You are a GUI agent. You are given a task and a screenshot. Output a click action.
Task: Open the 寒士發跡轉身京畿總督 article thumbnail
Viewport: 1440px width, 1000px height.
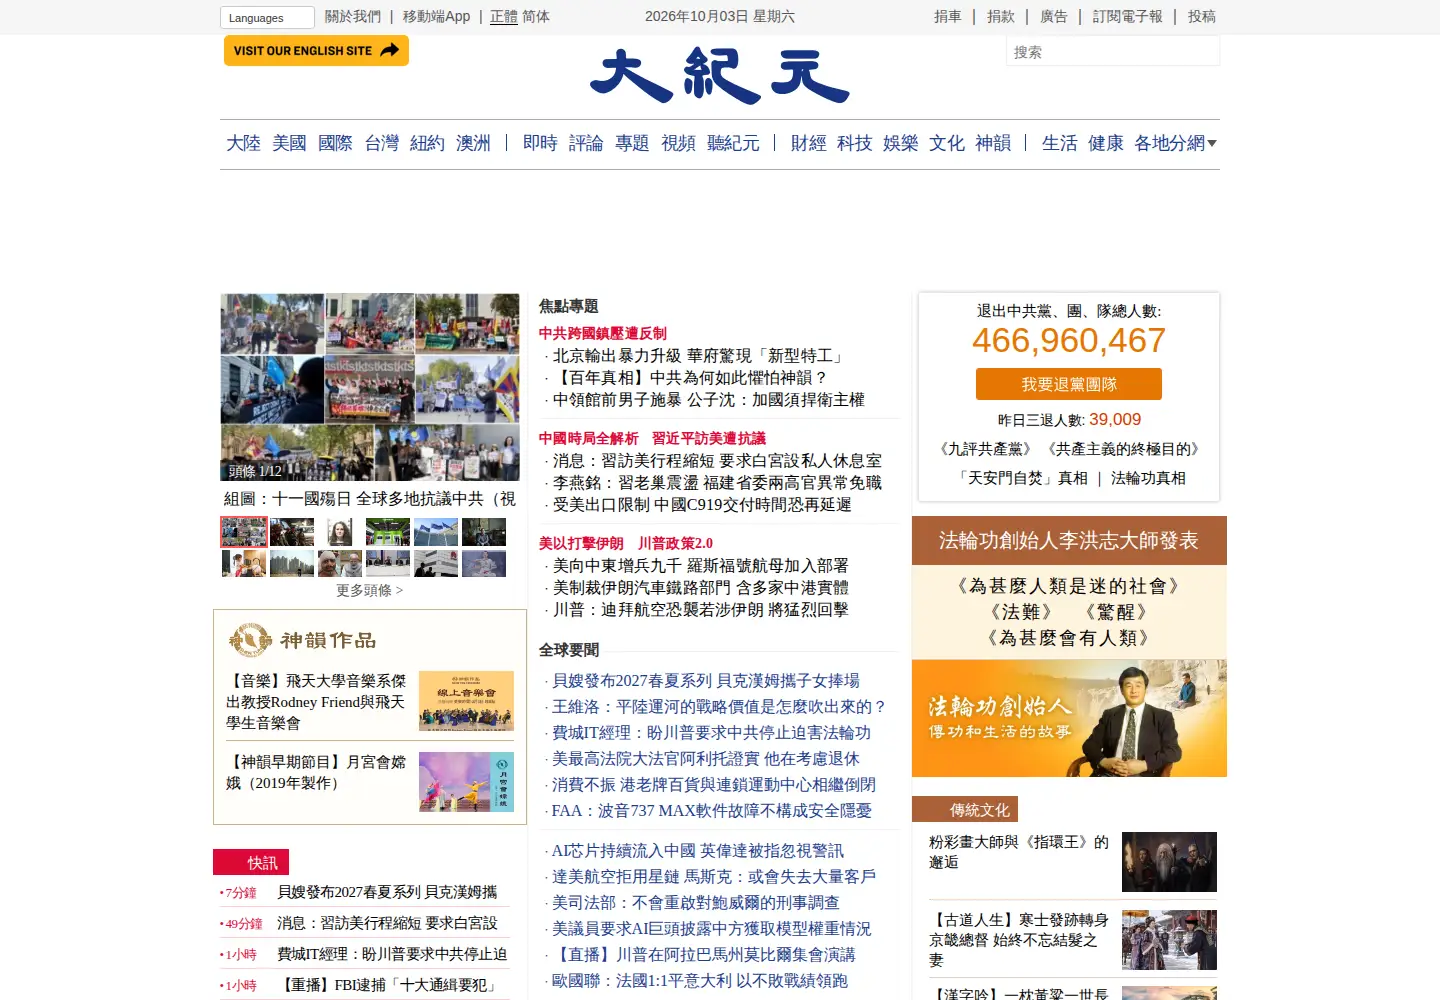point(1169,940)
